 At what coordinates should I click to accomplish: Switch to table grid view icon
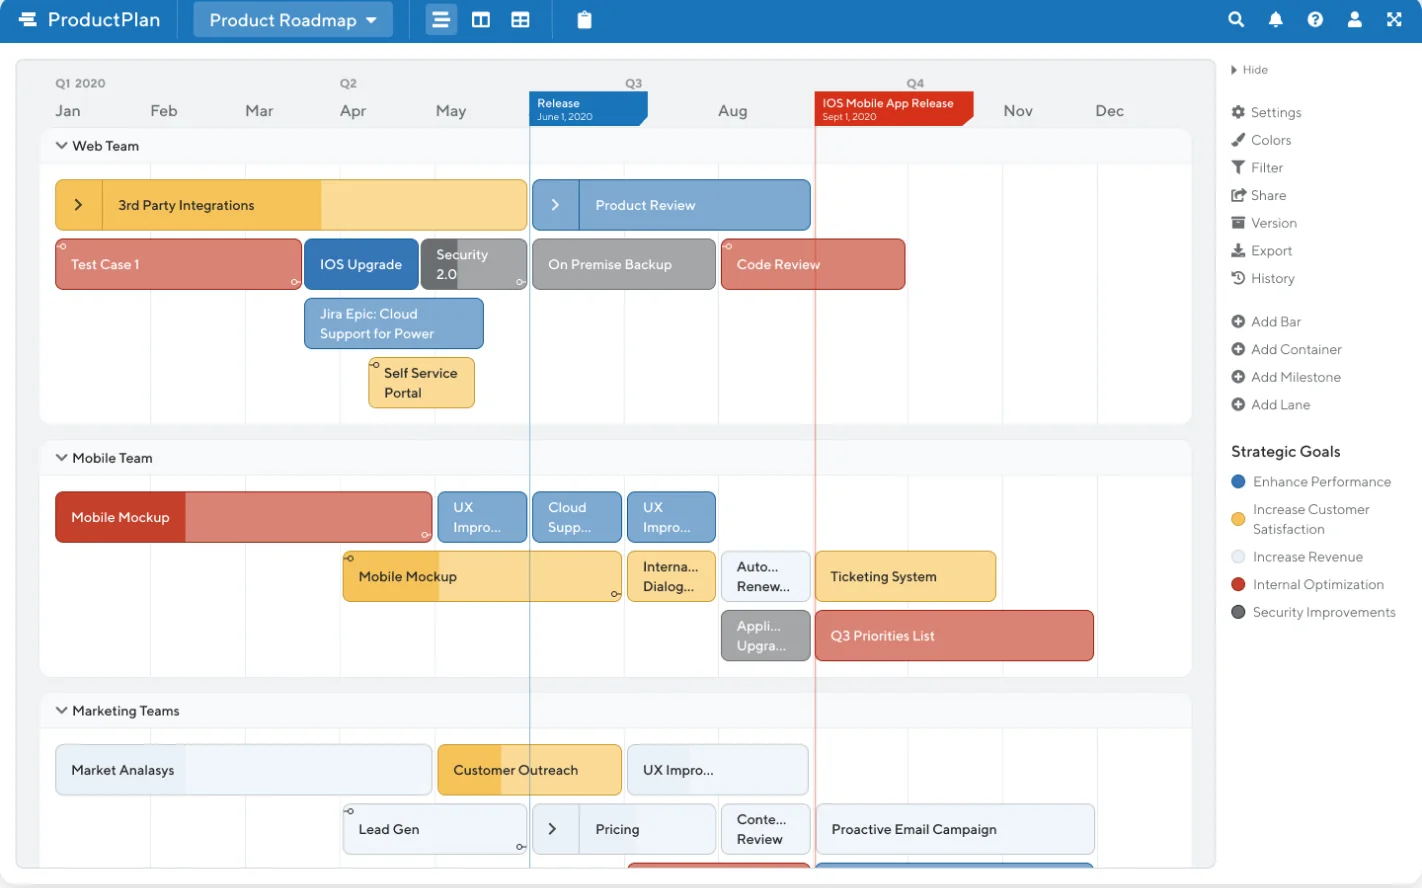(520, 20)
